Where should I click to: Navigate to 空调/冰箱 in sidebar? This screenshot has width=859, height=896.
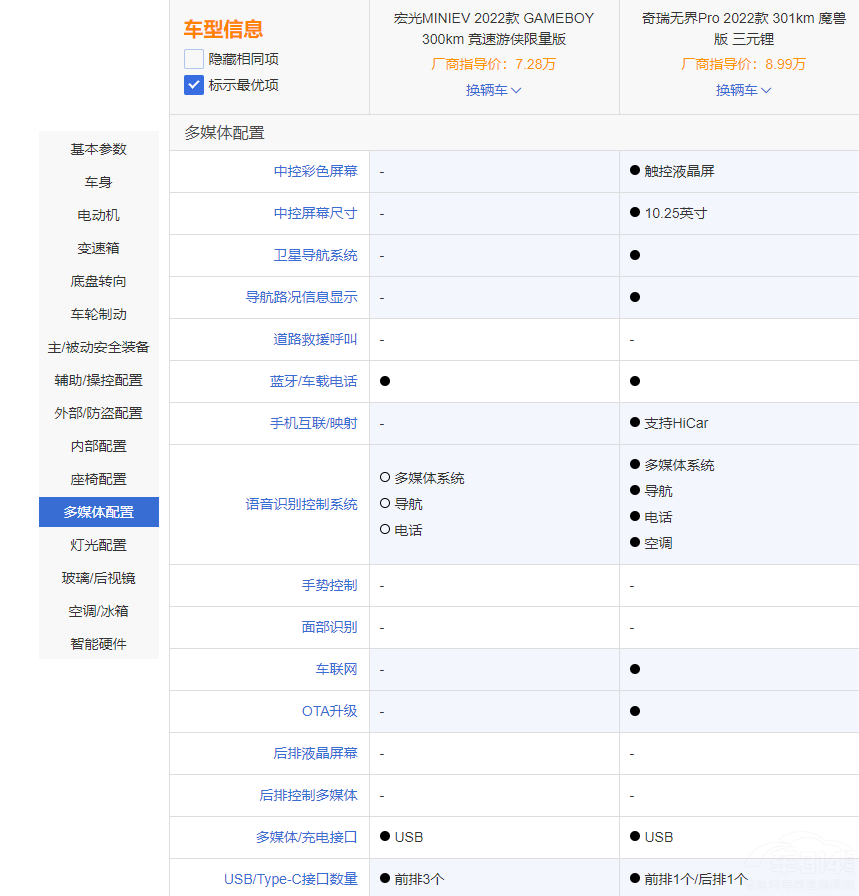pyautogui.click(x=98, y=611)
